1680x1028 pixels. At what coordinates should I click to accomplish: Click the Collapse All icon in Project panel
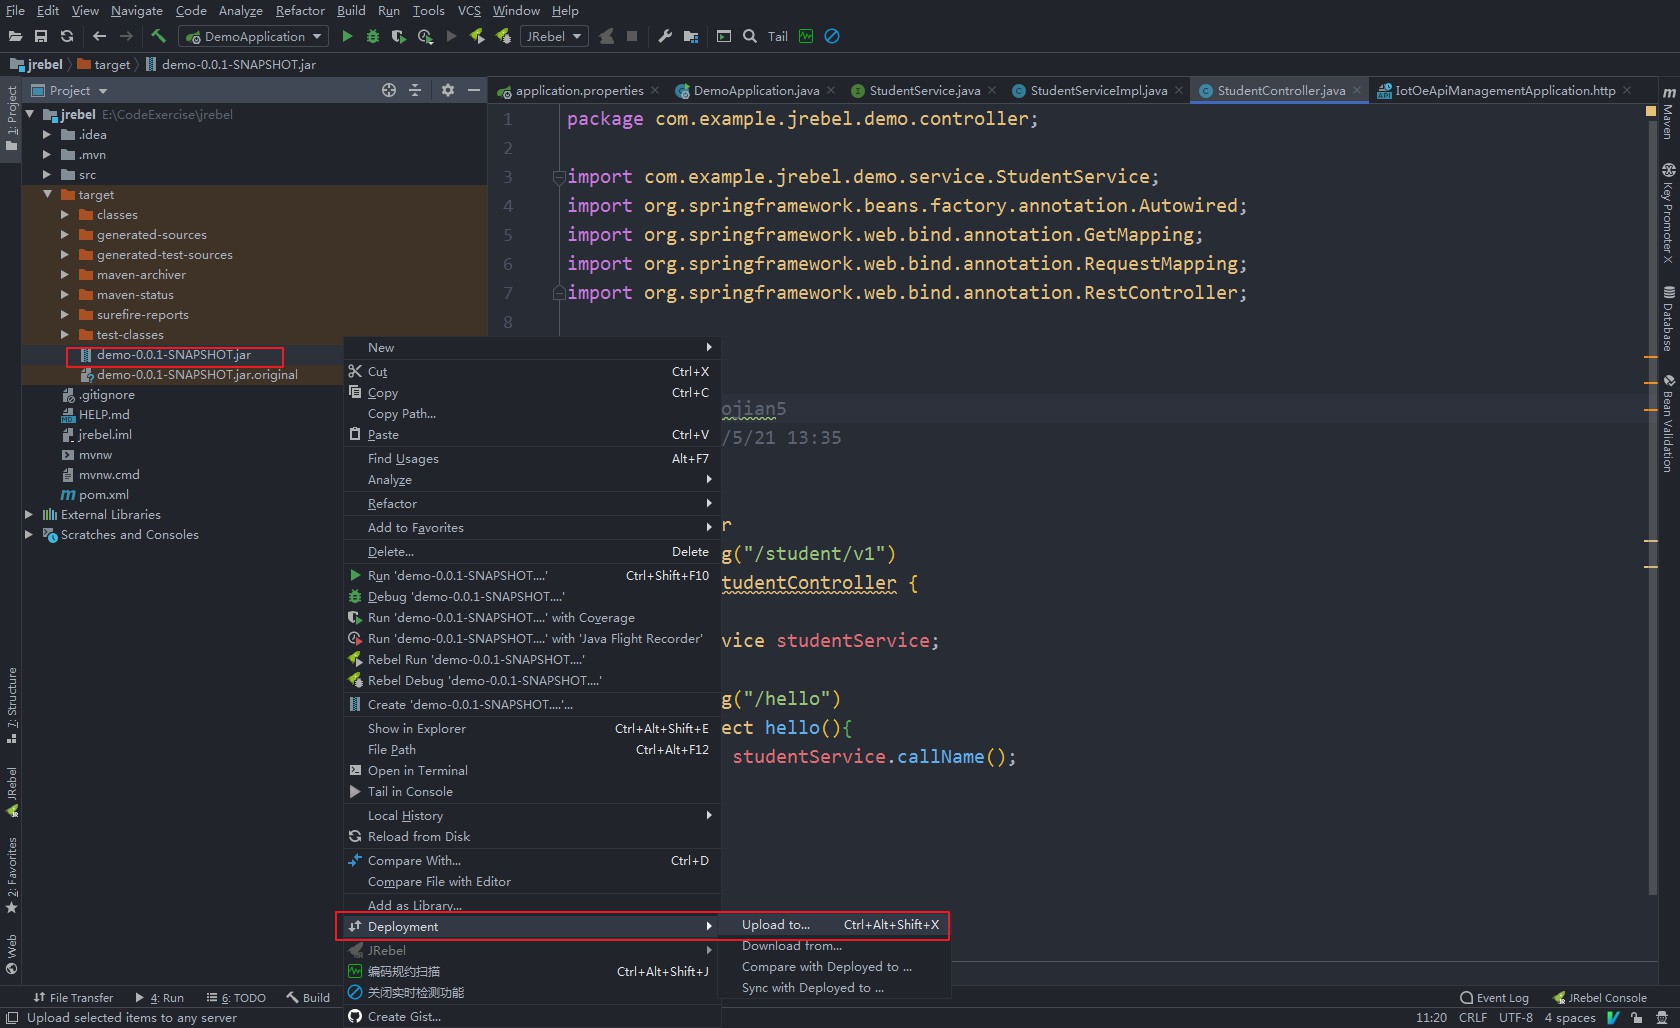(415, 90)
